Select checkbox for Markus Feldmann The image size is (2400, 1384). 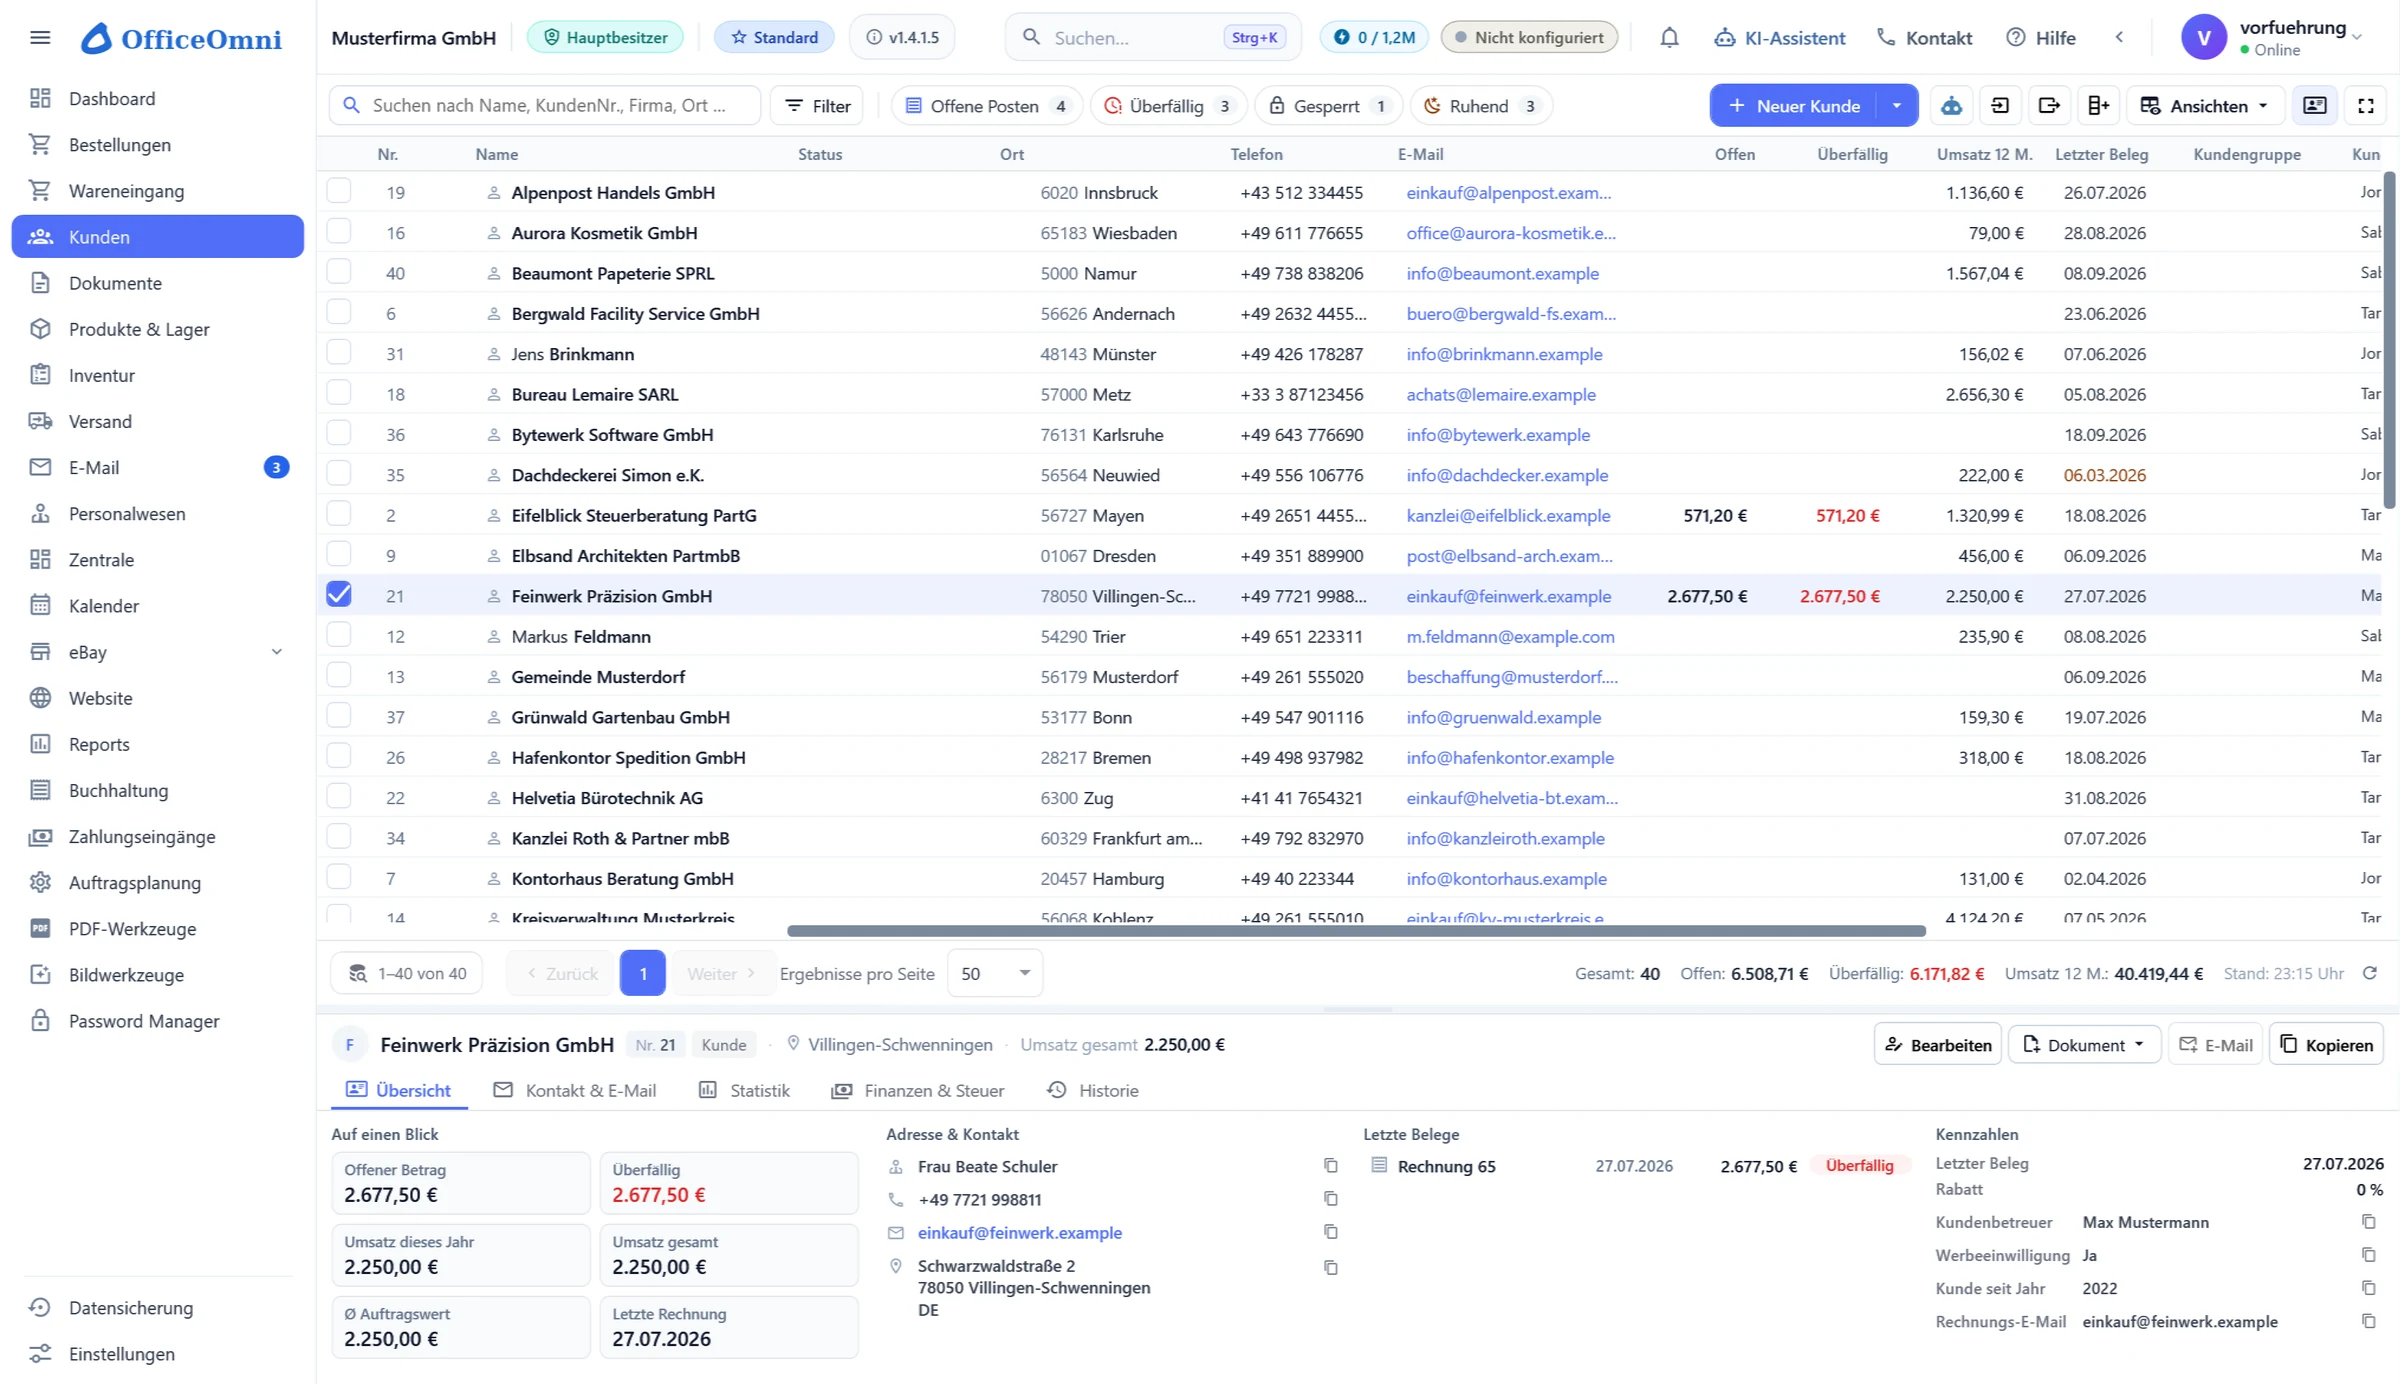(x=339, y=635)
